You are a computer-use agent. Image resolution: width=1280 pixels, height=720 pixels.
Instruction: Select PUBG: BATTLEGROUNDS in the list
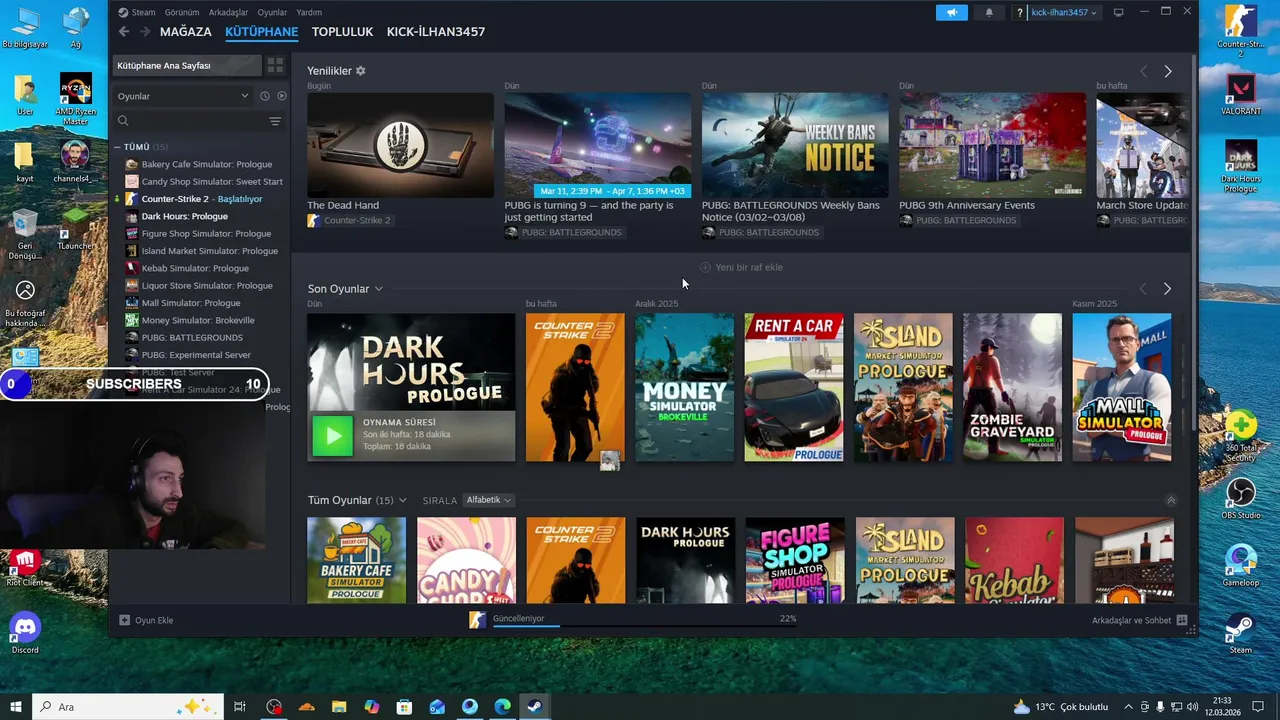pyautogui.click(x=192, y=338)
